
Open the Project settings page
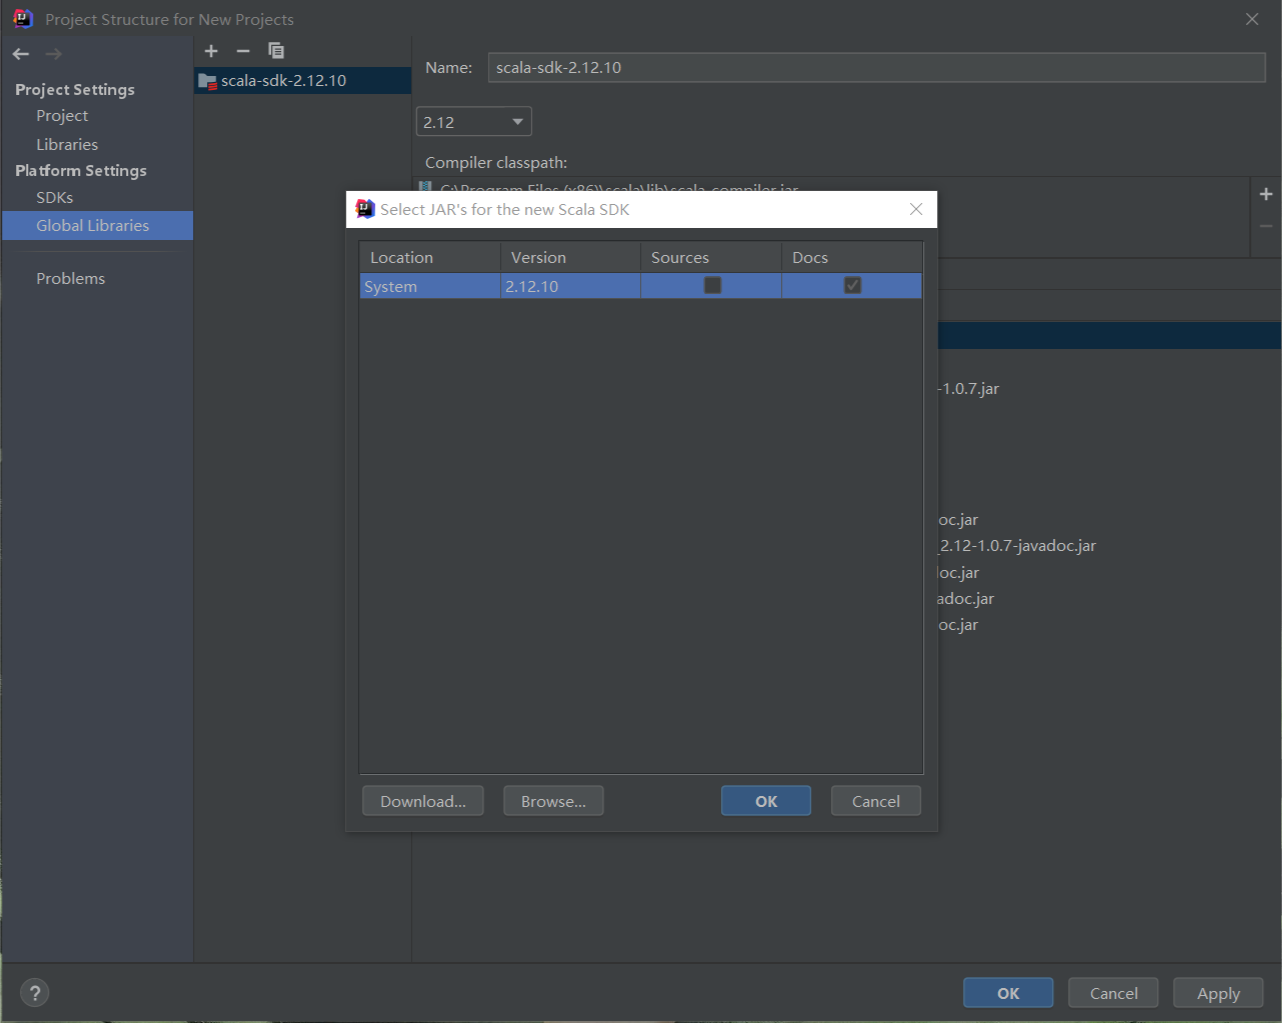[x=62, y=116]
